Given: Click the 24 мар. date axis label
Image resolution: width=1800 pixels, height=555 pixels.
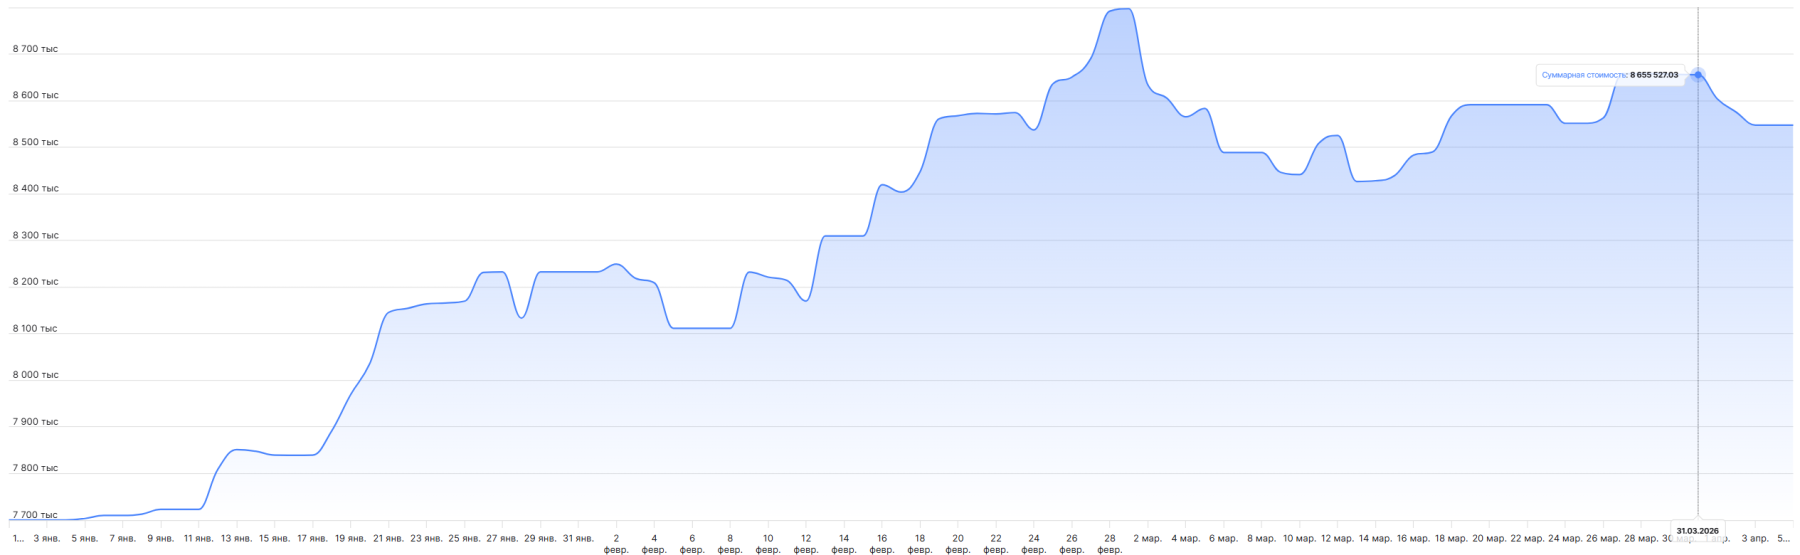Looking at the screenshot, I should [x=1565, y=538].
